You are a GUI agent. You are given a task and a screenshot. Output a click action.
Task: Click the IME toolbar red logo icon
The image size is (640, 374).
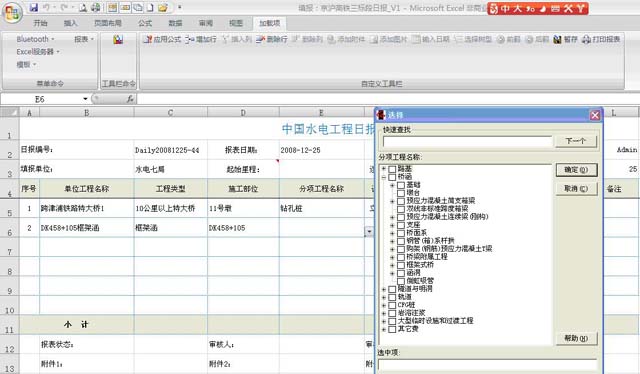coord(494,8)
